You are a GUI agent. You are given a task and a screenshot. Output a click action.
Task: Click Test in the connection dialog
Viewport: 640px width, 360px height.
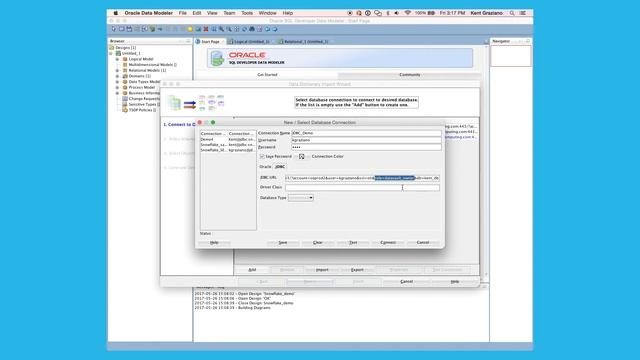(353, 242)
